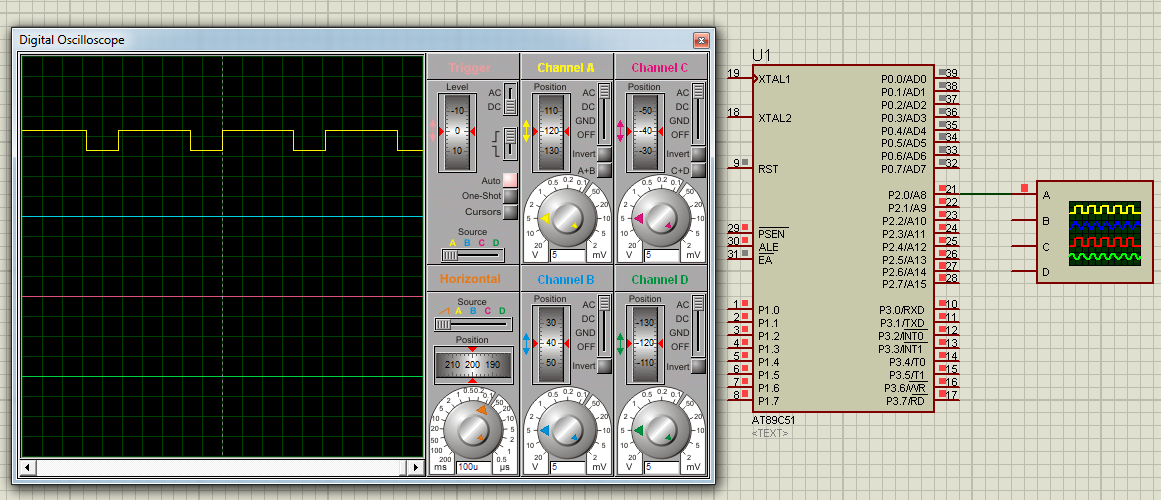Click Channel C volts value field
Screen dimensions: 1161x500
tap(661, 255)
